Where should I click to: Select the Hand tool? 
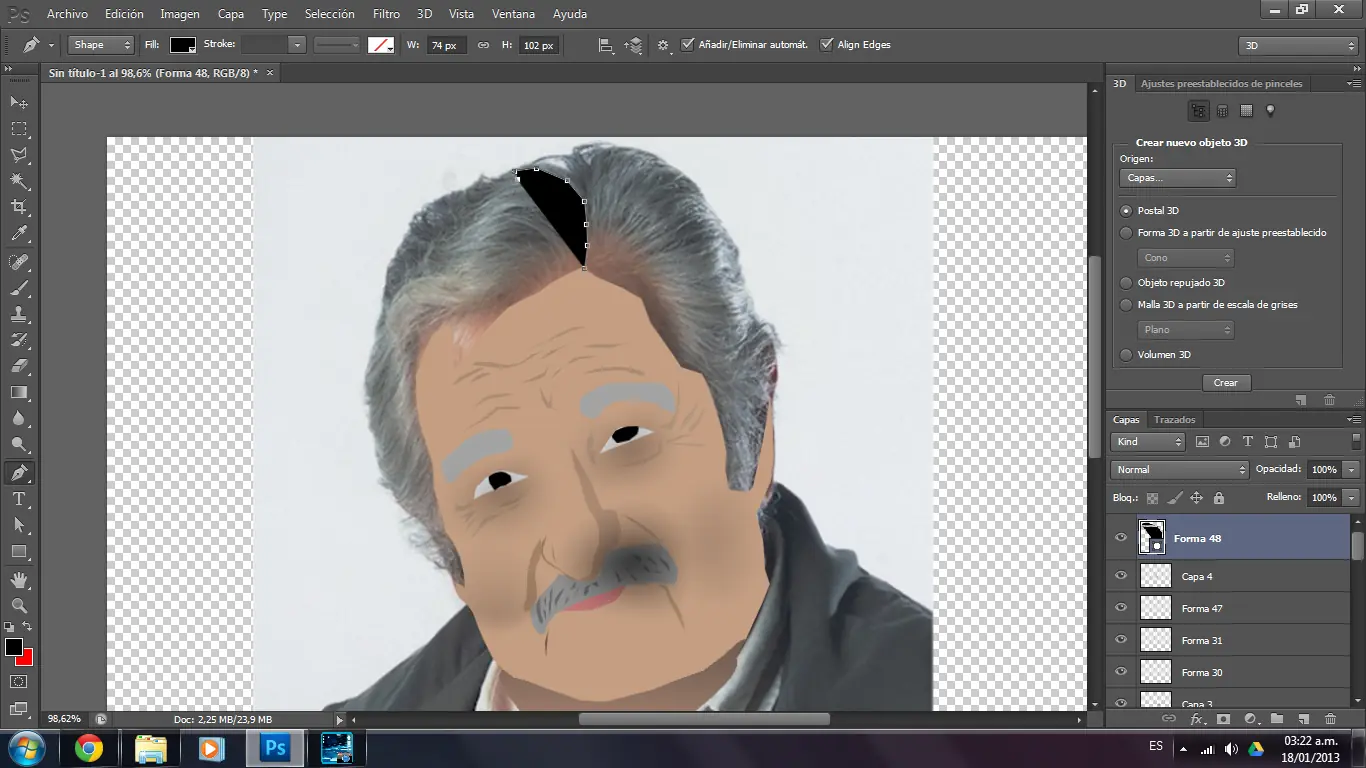pos(19,579)
